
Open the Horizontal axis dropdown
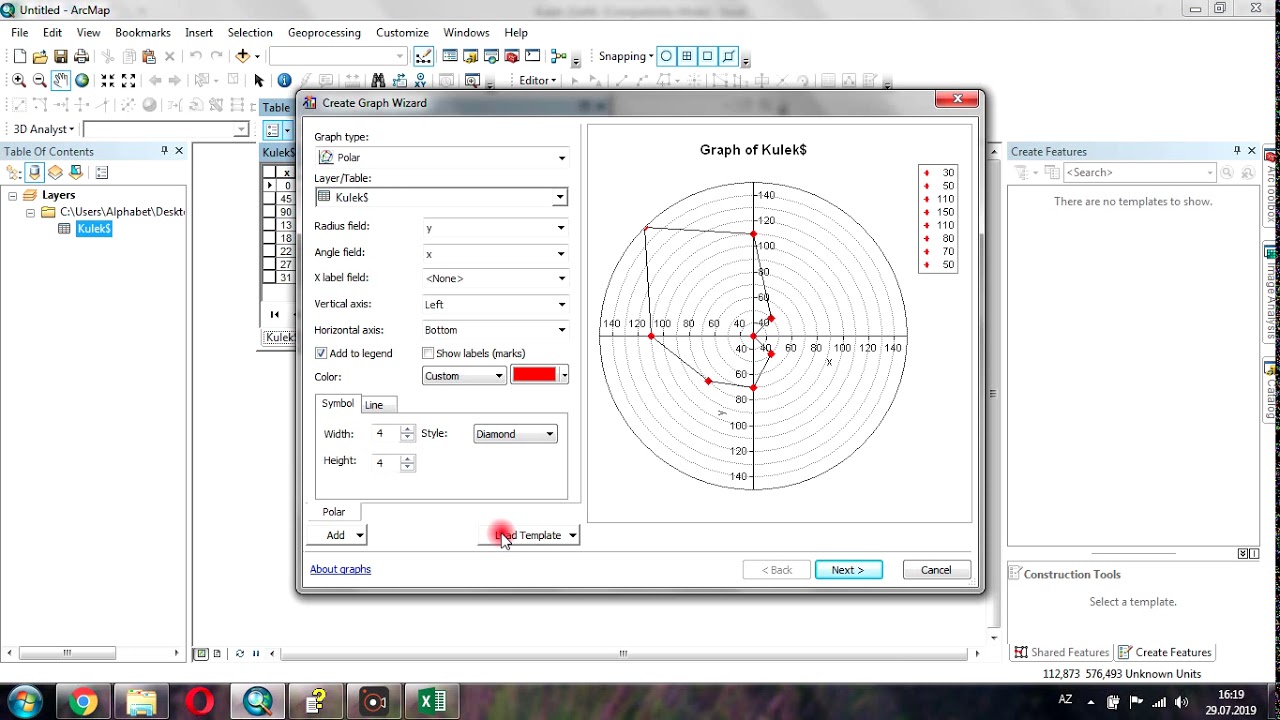coord(495,330)
